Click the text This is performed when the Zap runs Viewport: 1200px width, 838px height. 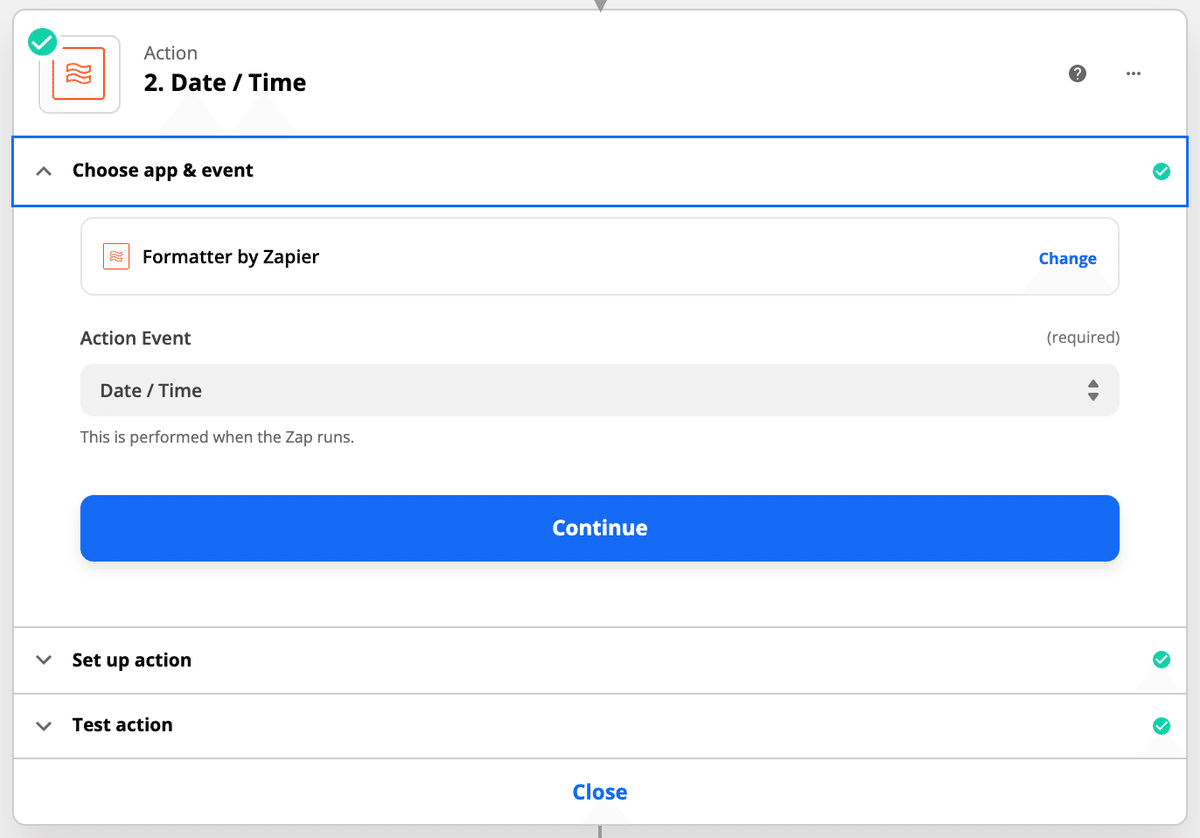[x=217, y=437]
